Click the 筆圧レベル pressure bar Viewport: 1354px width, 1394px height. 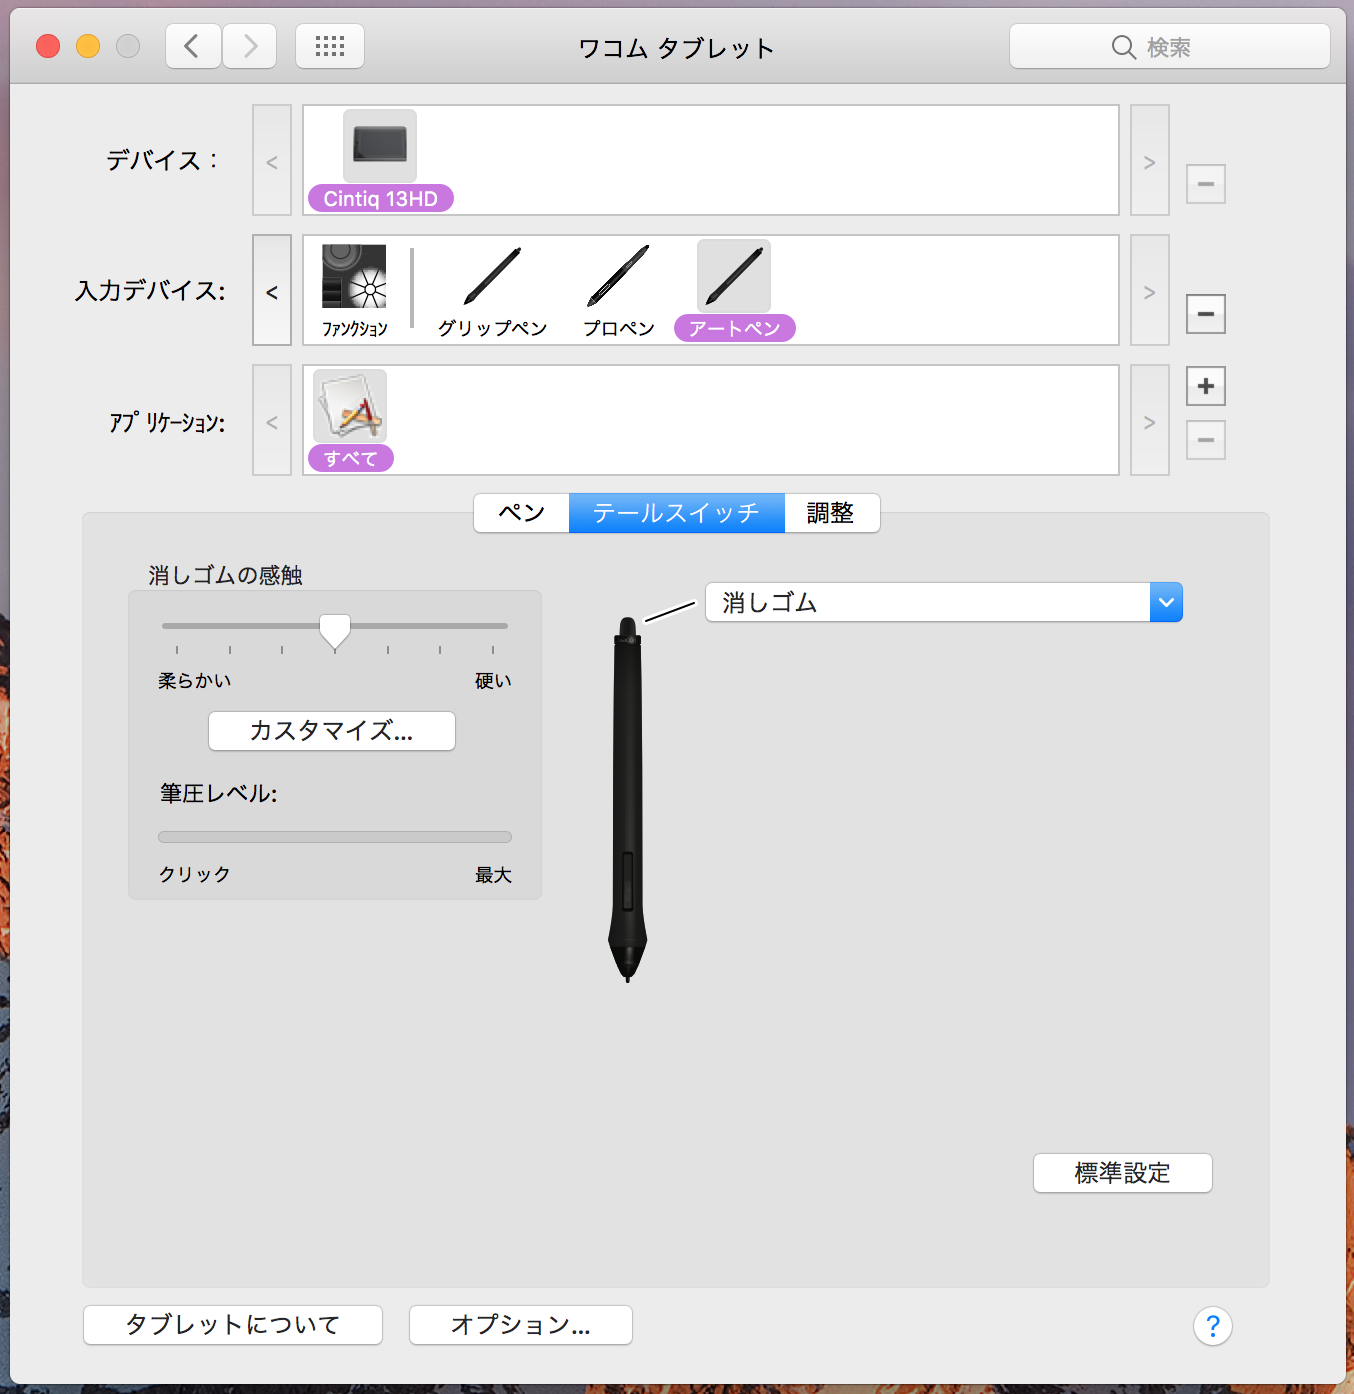tap(335, 837)
